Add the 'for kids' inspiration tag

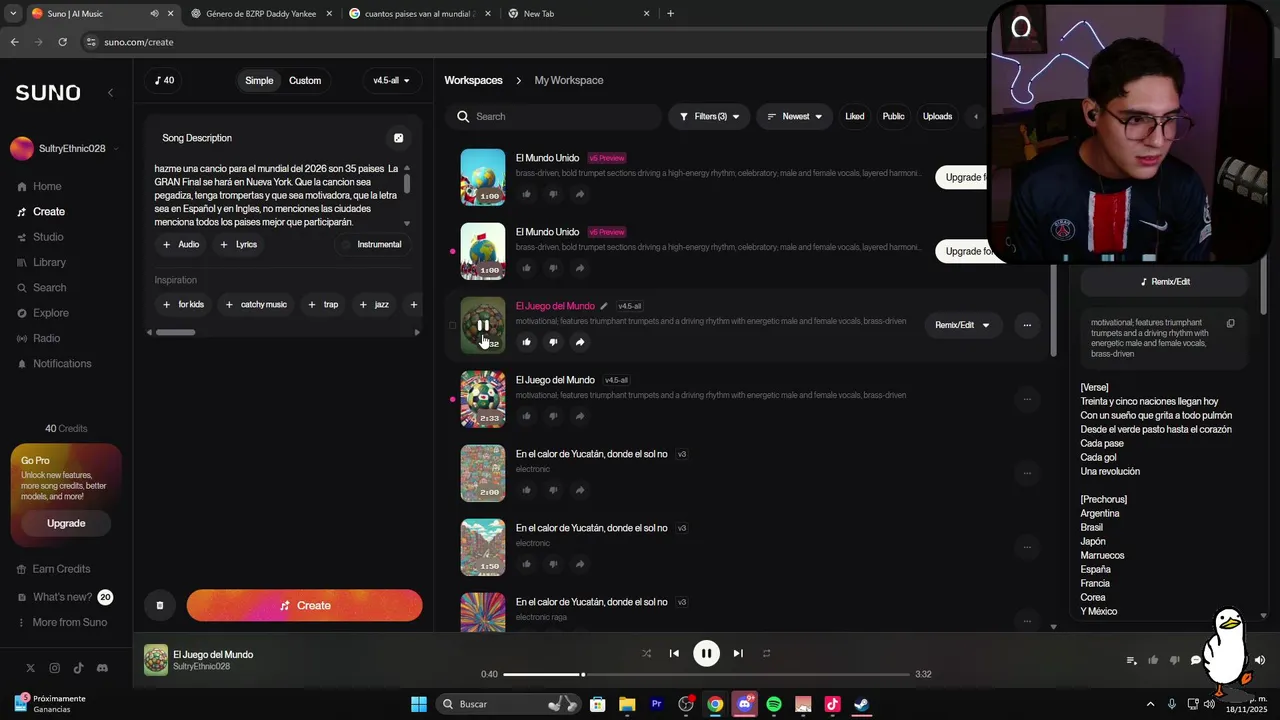183,304
